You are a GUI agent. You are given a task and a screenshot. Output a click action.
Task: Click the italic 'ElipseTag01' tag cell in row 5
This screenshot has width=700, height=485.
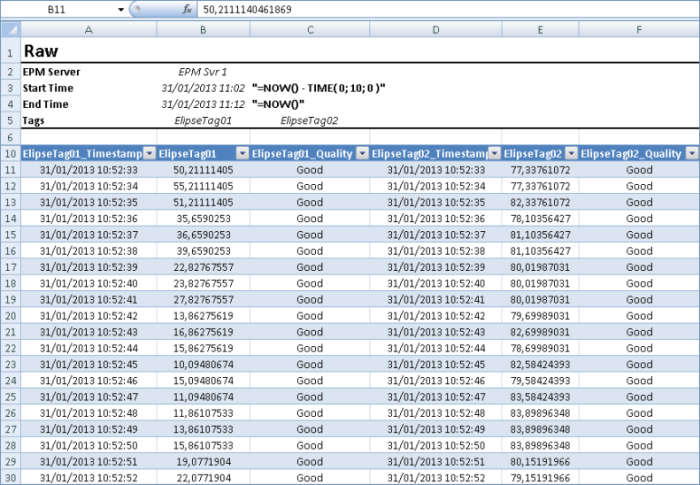[x=203, y=121]
